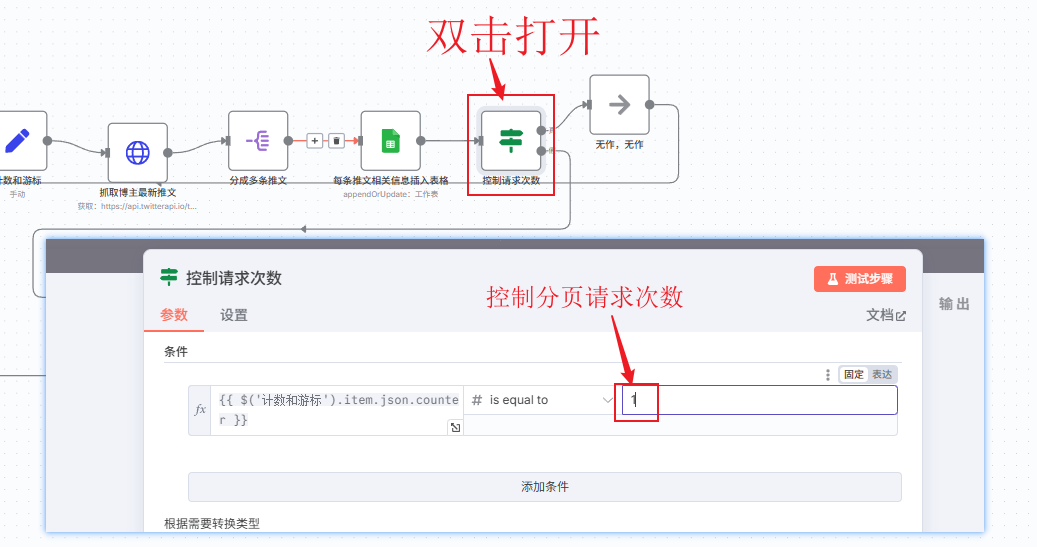Click the 抓取博主最新推文 node label
The width and height of the screenshot is (1037, 547).
pyautogui.click(x=138, y=192)
